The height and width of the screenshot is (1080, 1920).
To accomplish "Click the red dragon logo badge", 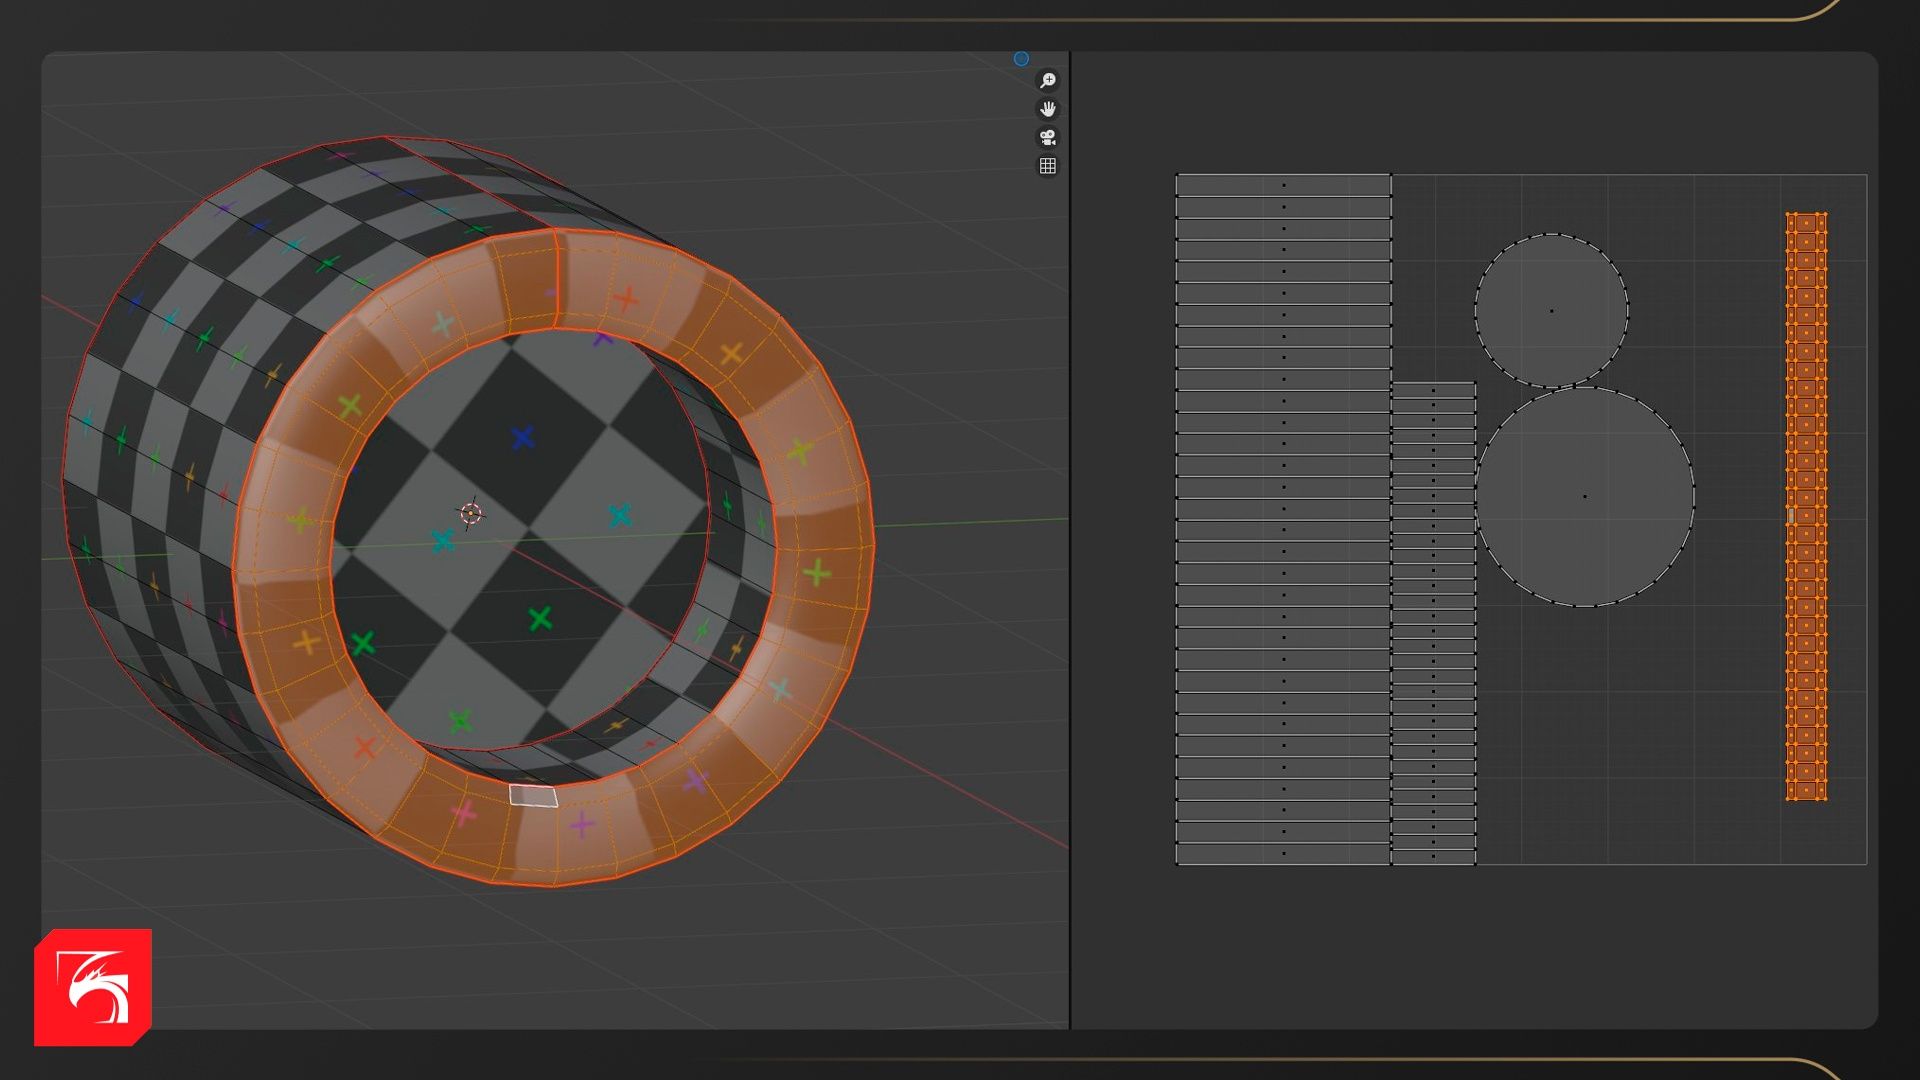I will 93,987.
